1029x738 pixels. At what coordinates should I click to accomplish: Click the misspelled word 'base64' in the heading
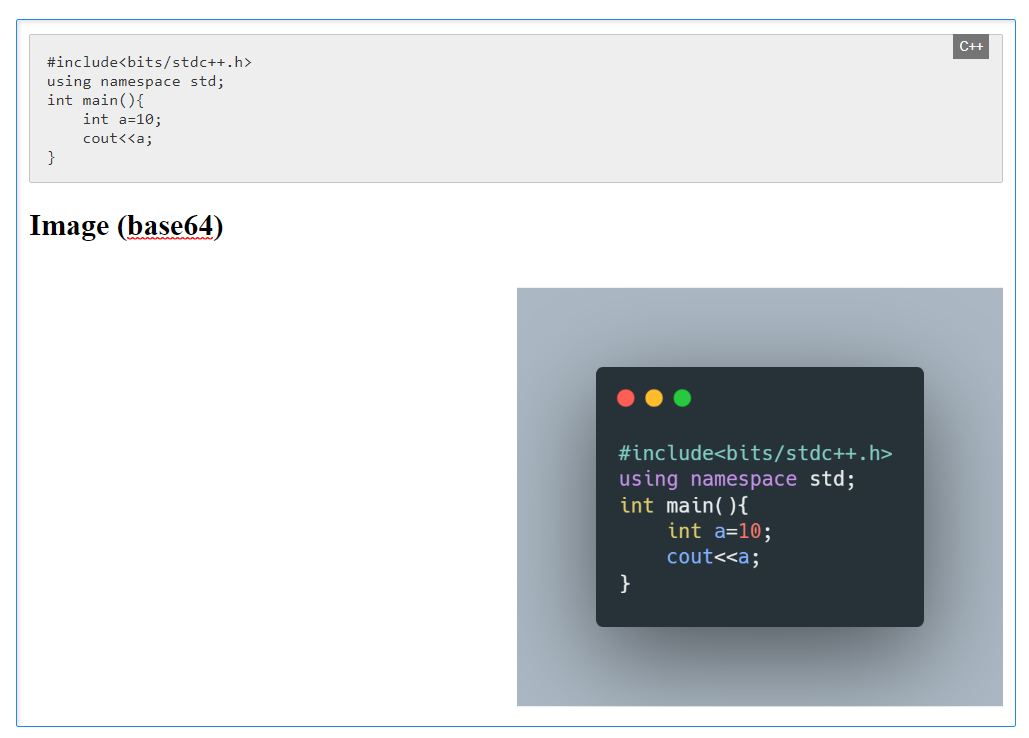click(x=170, y=226)
